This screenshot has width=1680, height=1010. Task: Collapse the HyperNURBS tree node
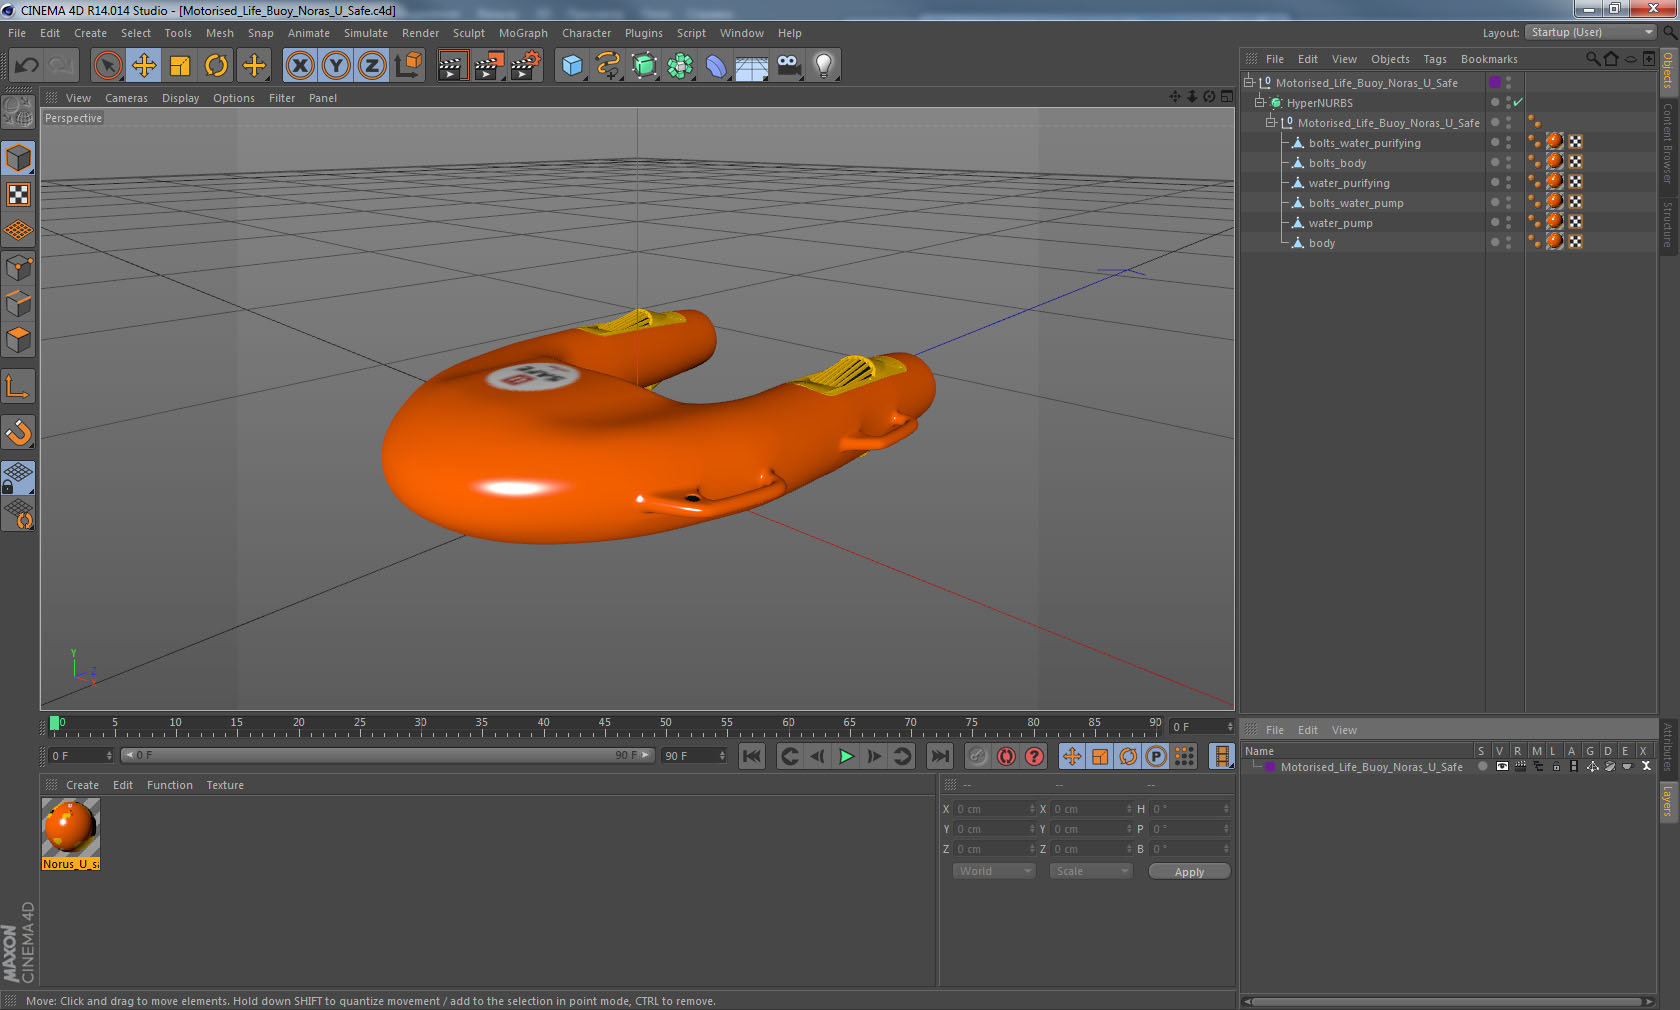1260,103
